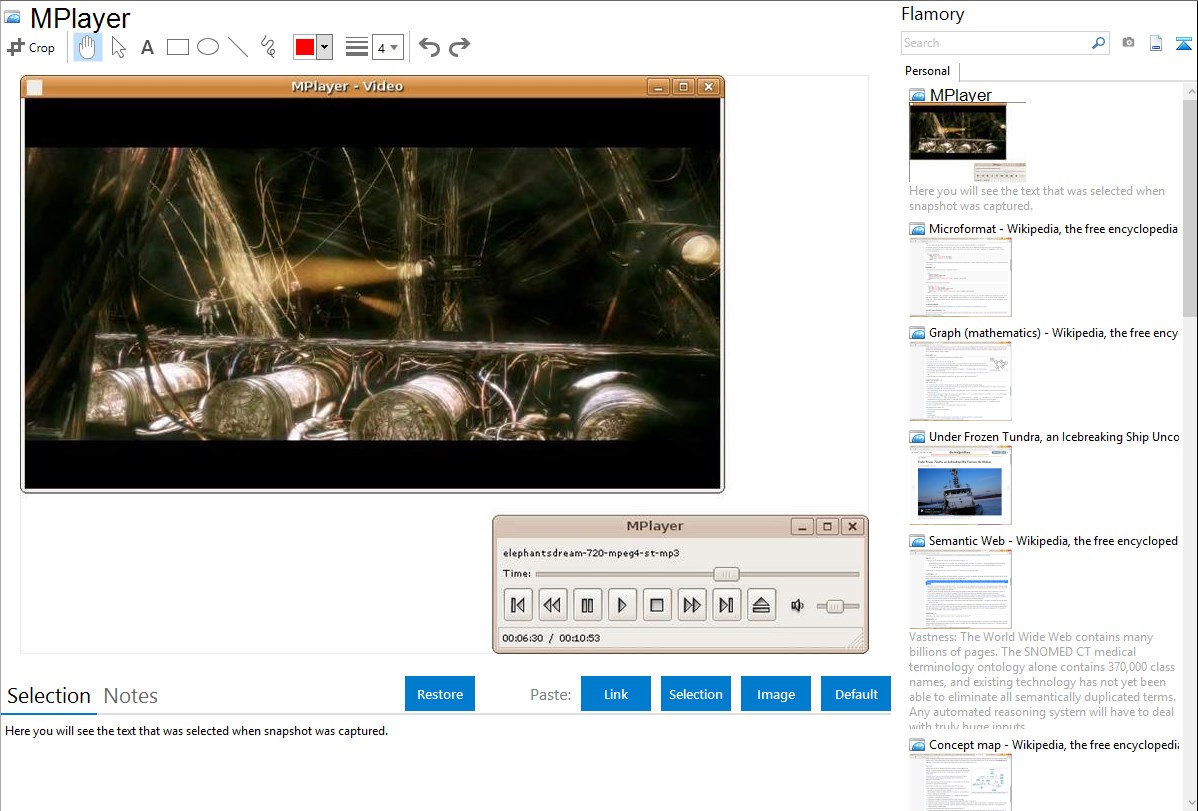This screenshot has height=811, width=1198.
Task: Pick the rectangle shape tool
Action: [x=178, y=47]
